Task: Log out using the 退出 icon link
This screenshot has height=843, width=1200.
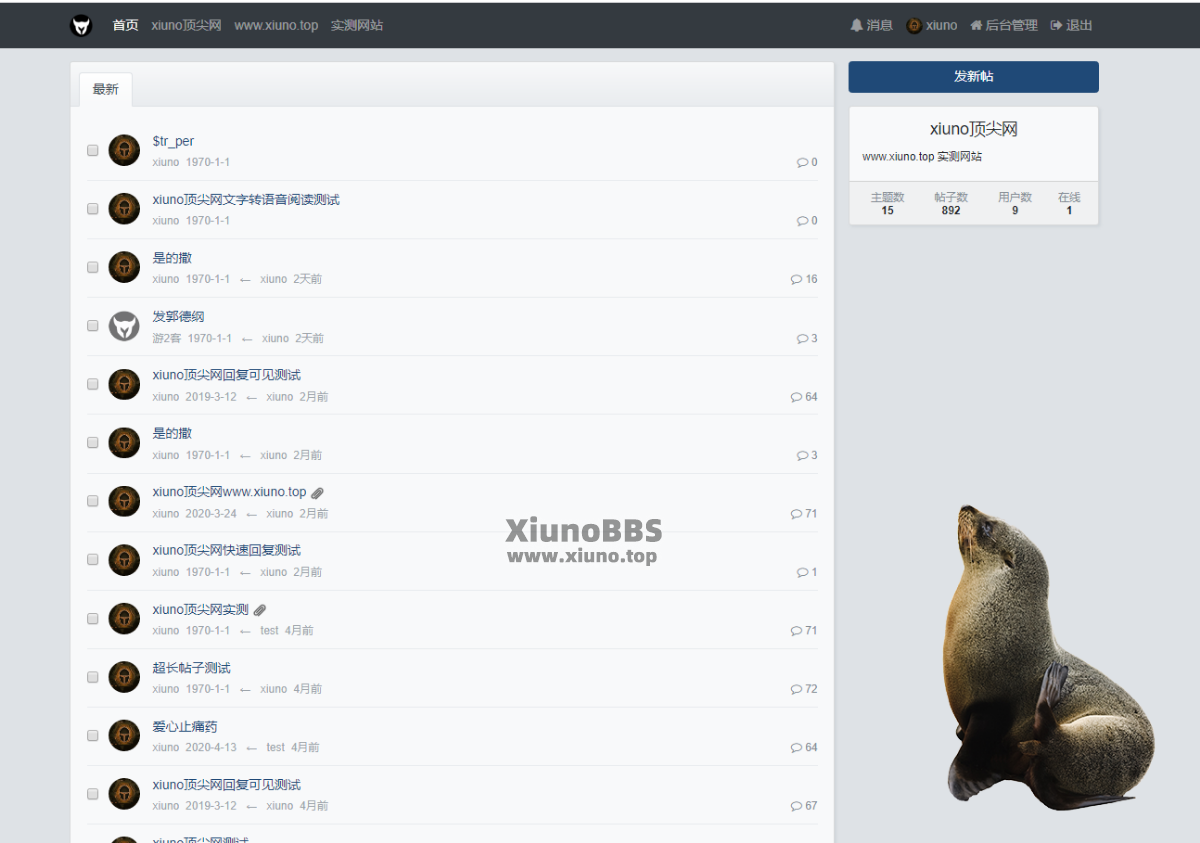Action: click(x=1071, y=25)
